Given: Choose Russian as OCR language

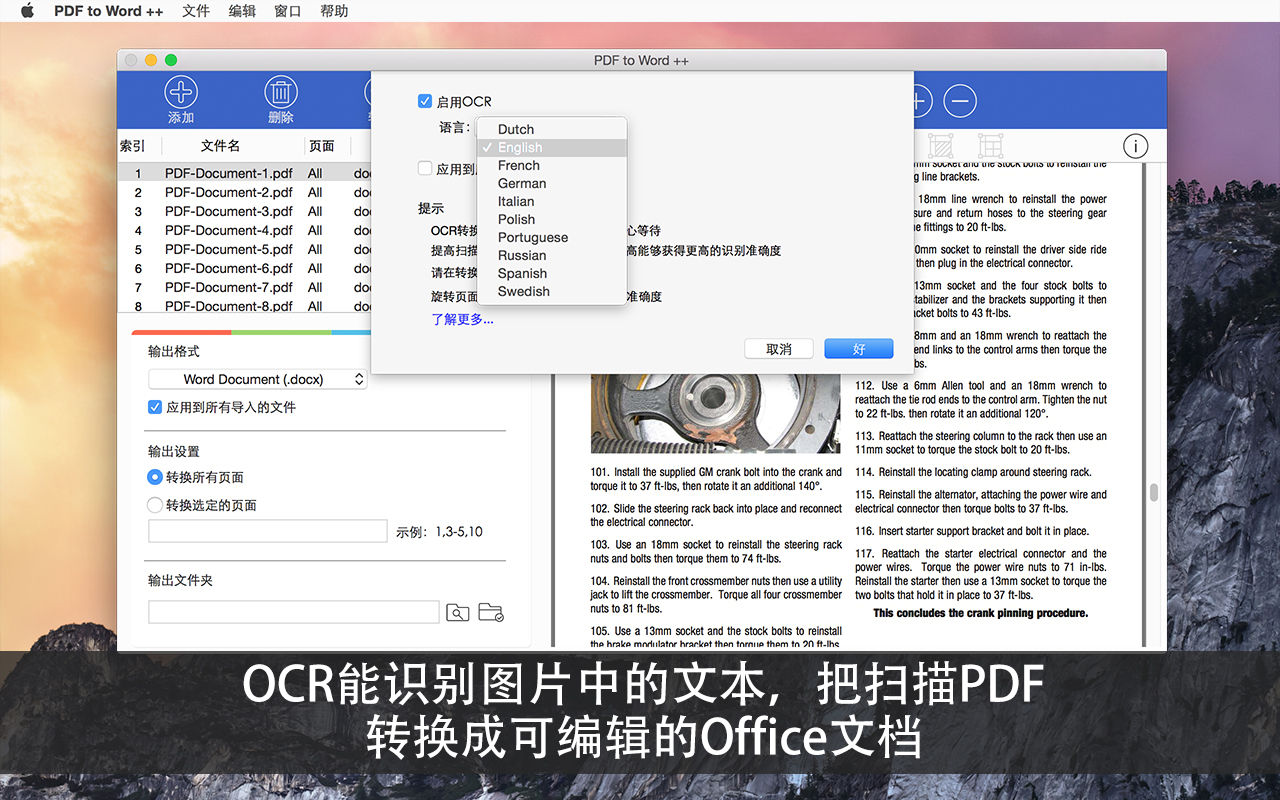Looking at the screenshot, I should [x=552, y=255].
